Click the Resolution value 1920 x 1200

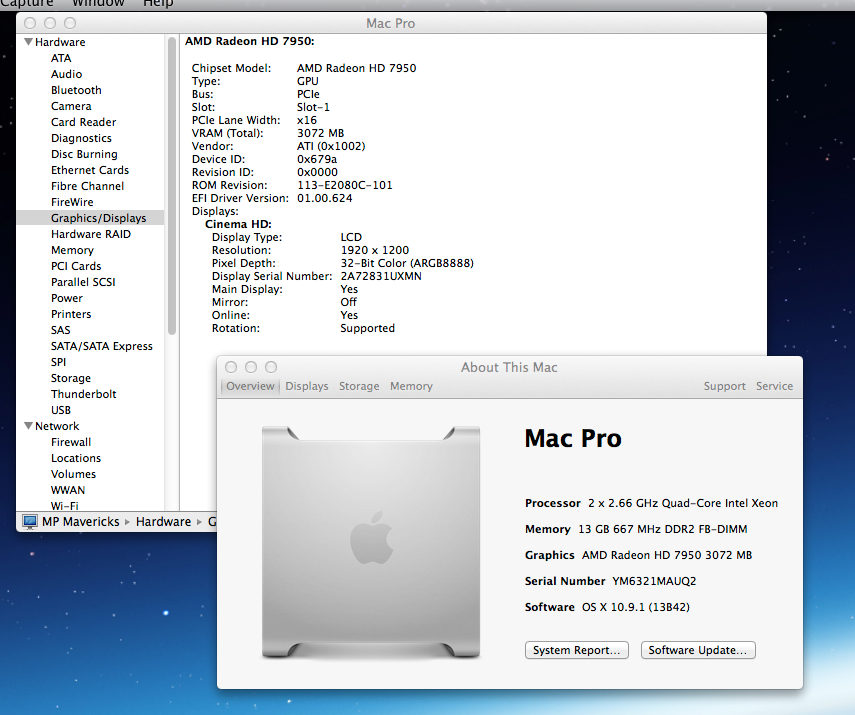click(375, 250)
